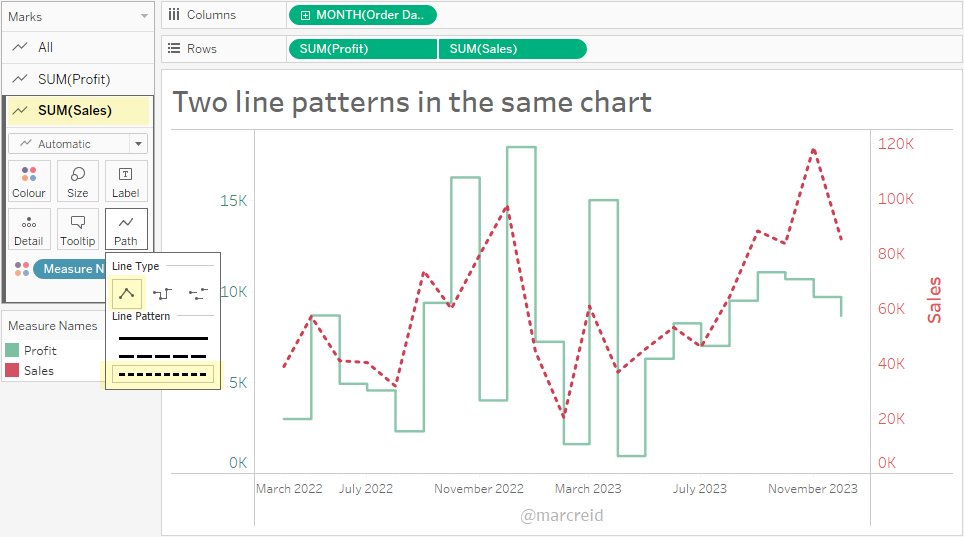
Task: Open the Size marks card
Action: (77, 181)
